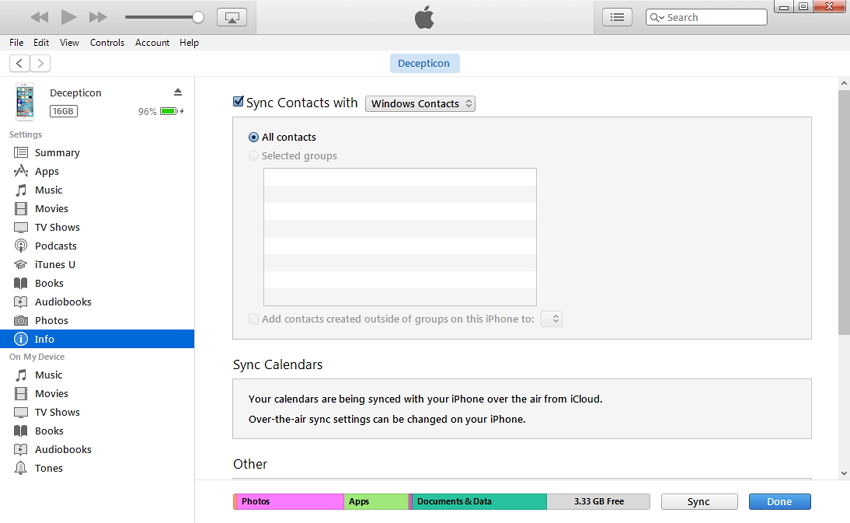850x523 pixels.
Task: Click the Photos storage segment
Action: (289, 501)
